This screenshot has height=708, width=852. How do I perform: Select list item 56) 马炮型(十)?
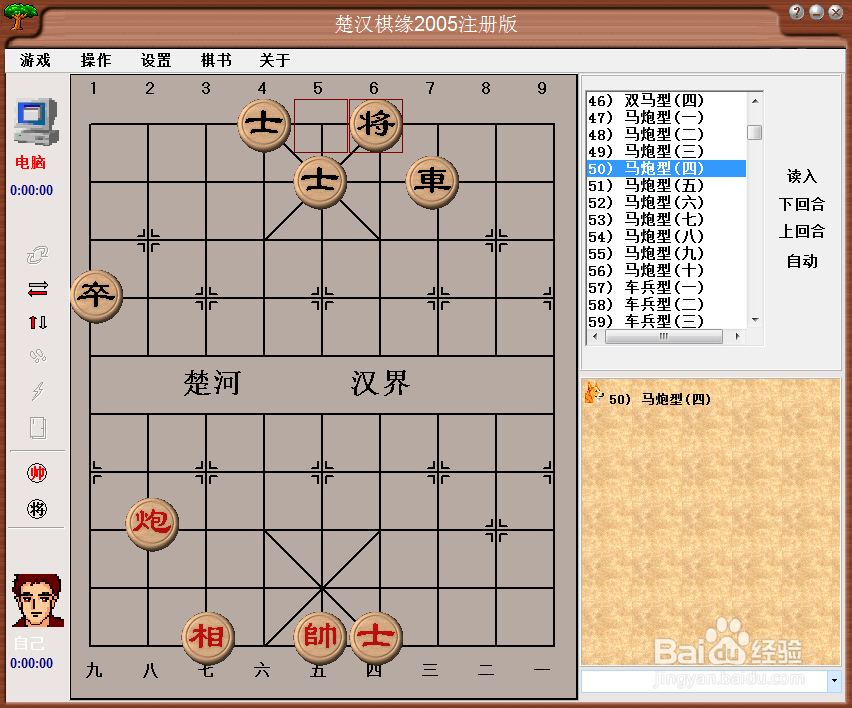667,270
